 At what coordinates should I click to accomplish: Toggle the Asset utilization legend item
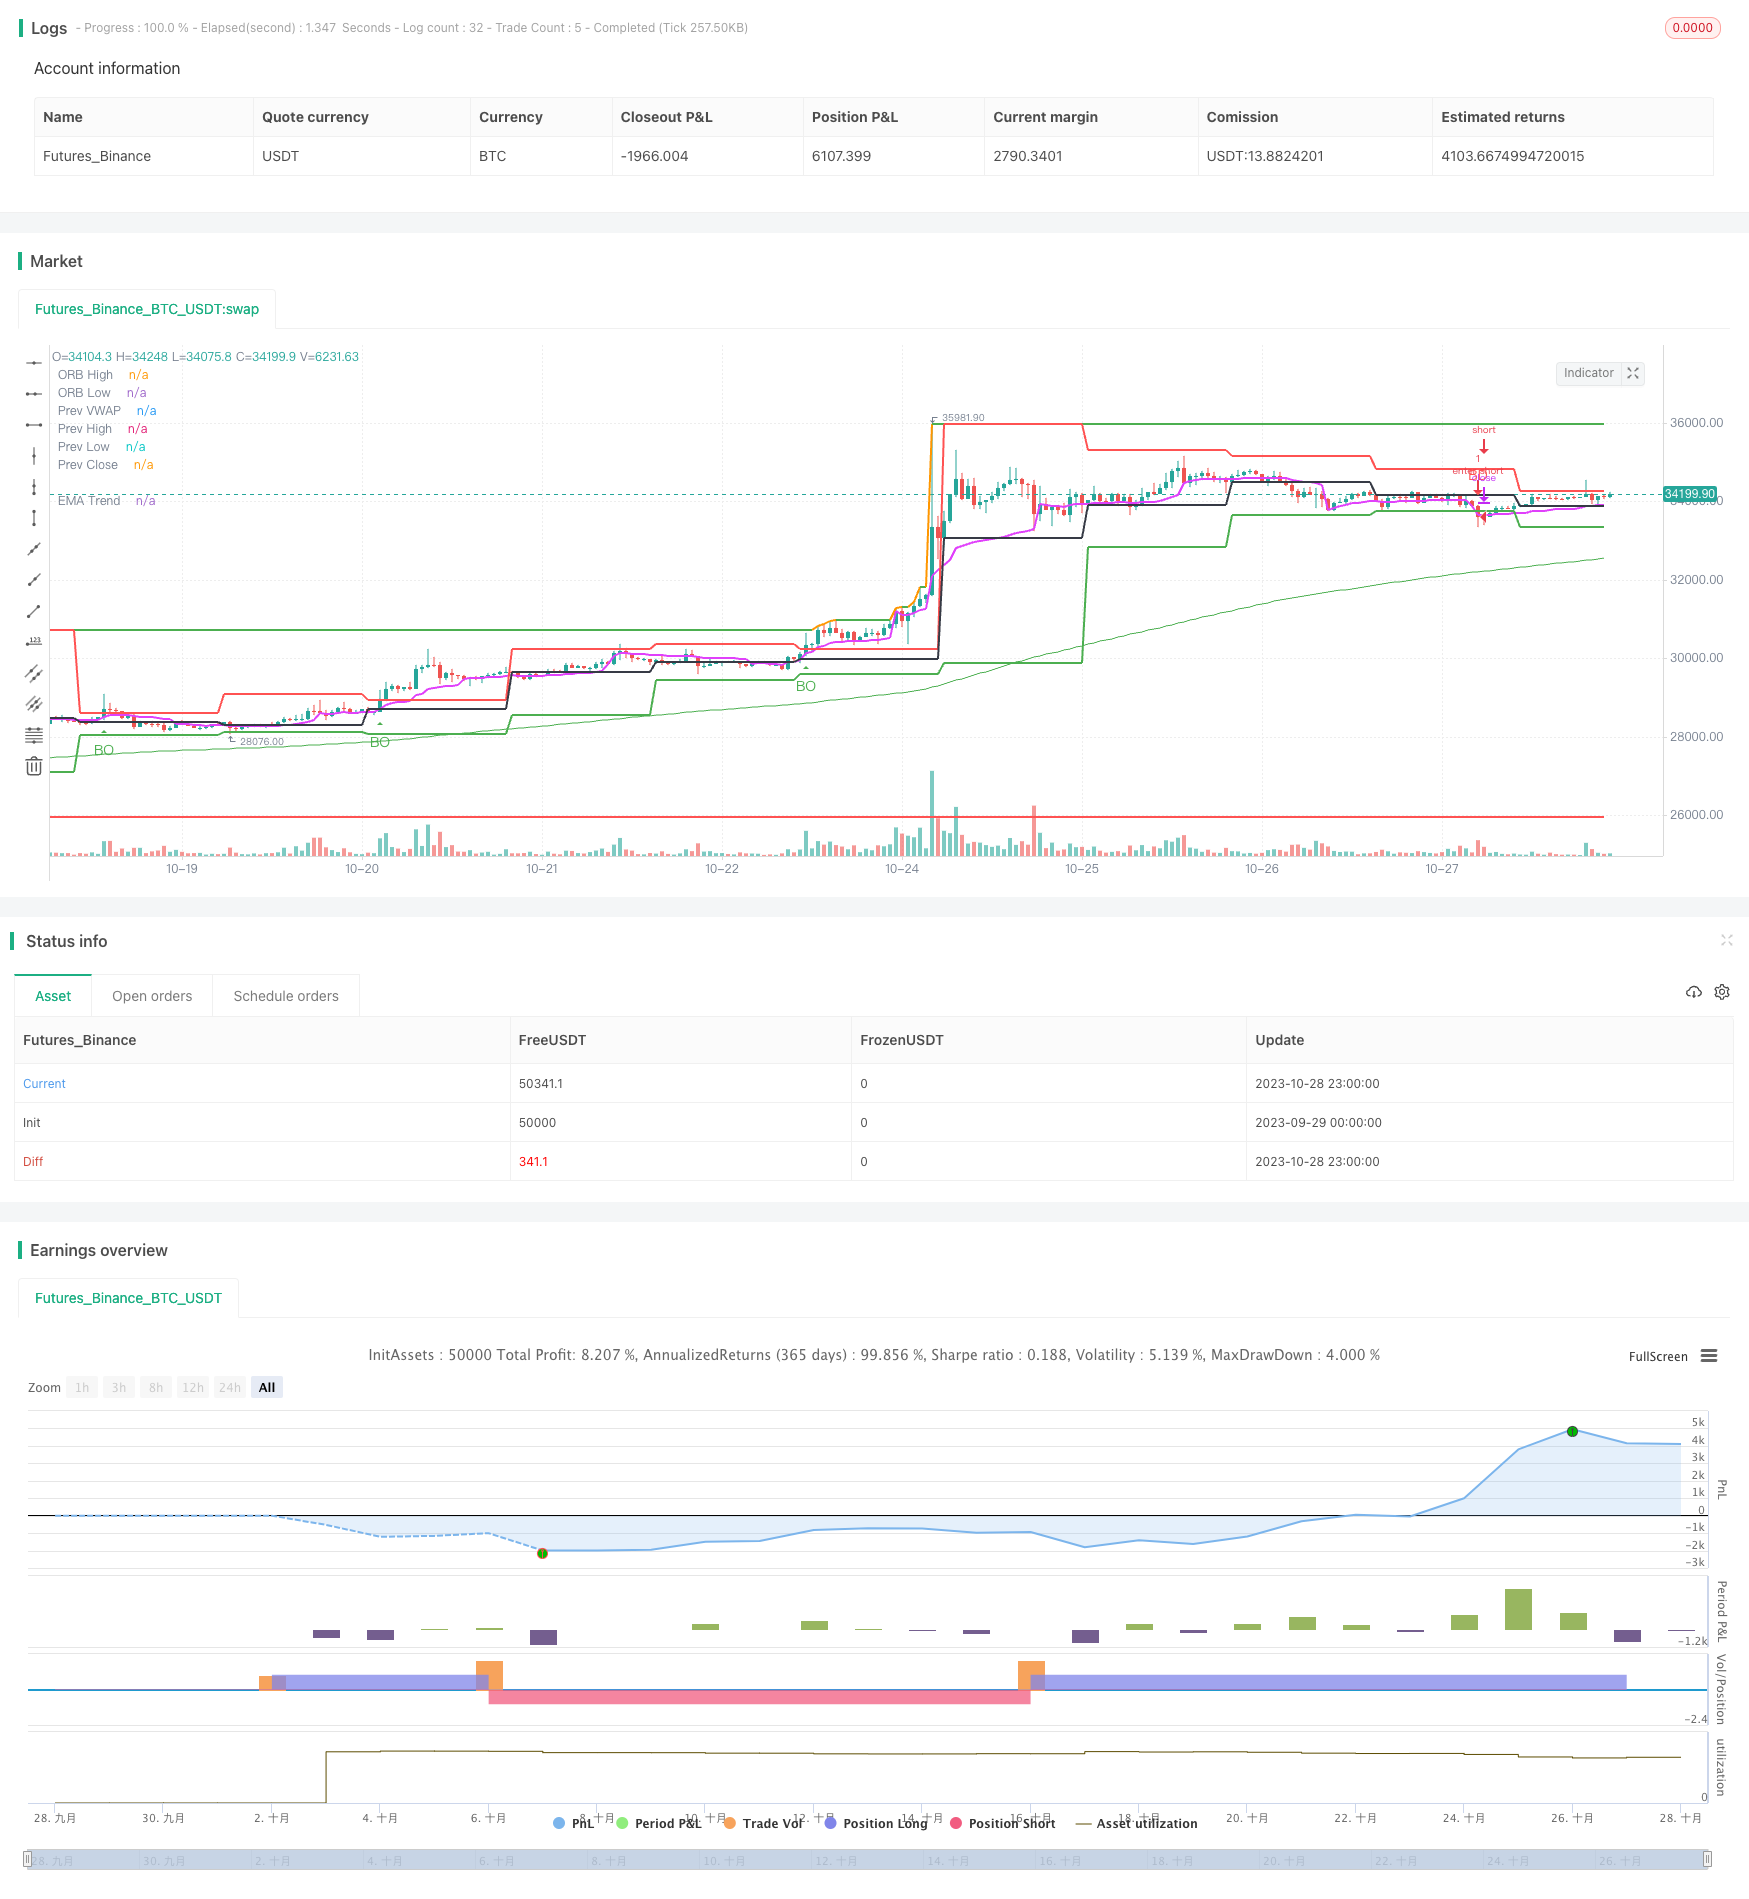pos(1136,1823)
